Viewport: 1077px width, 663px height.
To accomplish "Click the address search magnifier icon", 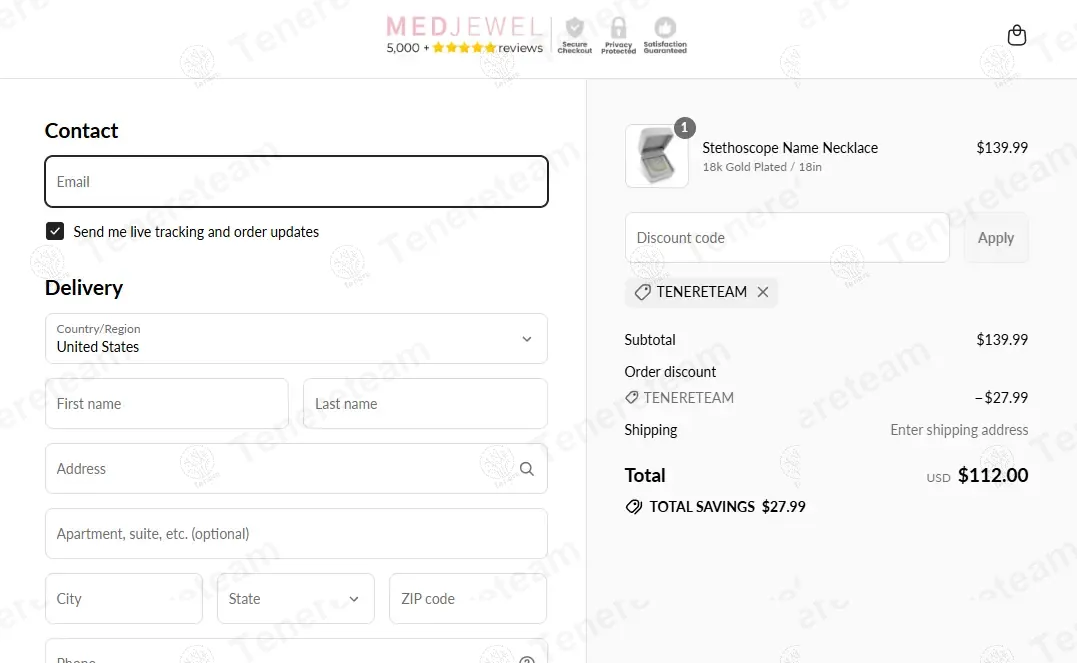I will (x=527, y=469).
